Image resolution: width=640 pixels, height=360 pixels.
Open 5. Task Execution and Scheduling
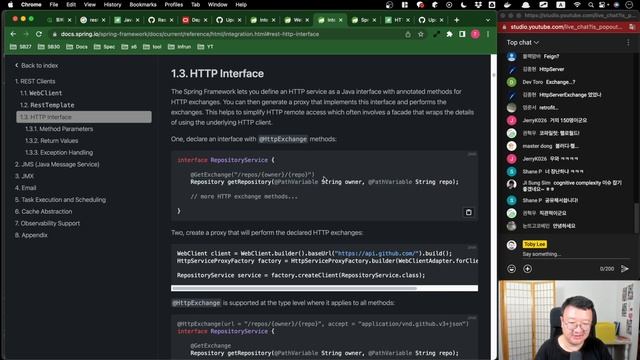click(x=60, y=200)
